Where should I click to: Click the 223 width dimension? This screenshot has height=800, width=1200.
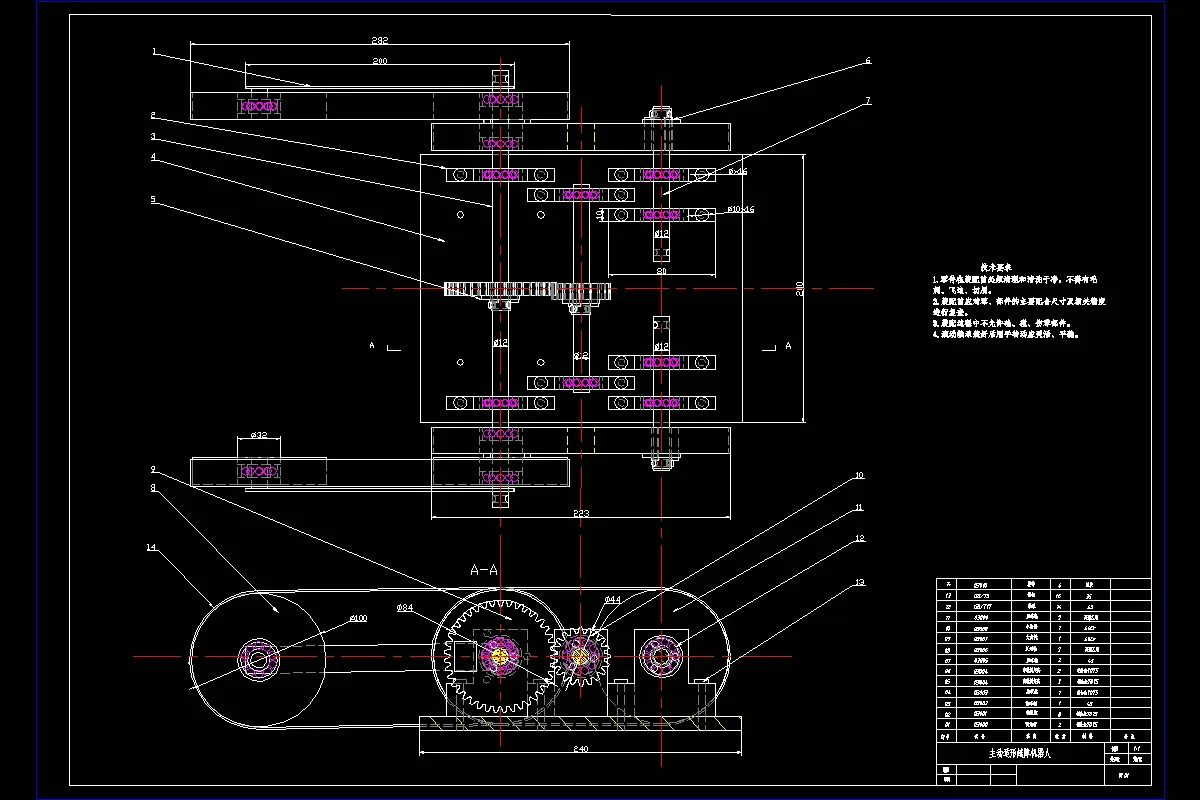tap(580, 513)
